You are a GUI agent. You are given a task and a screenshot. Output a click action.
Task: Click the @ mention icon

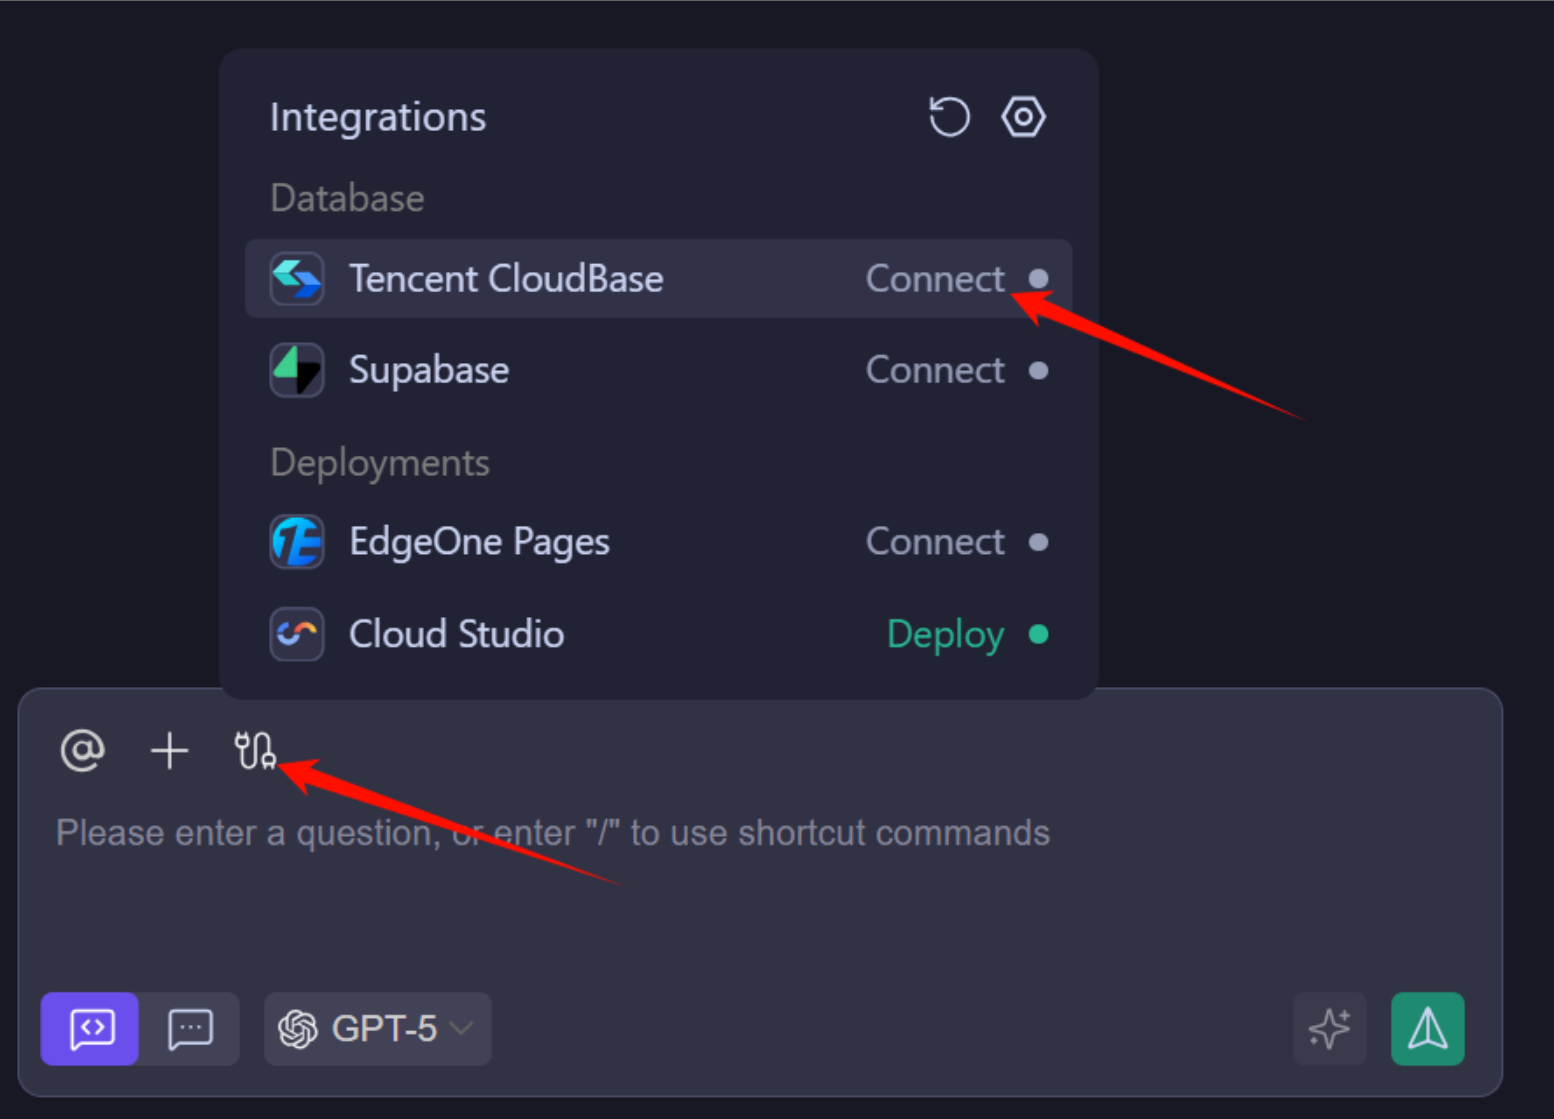pyautogui.click(x=82, y=750)
